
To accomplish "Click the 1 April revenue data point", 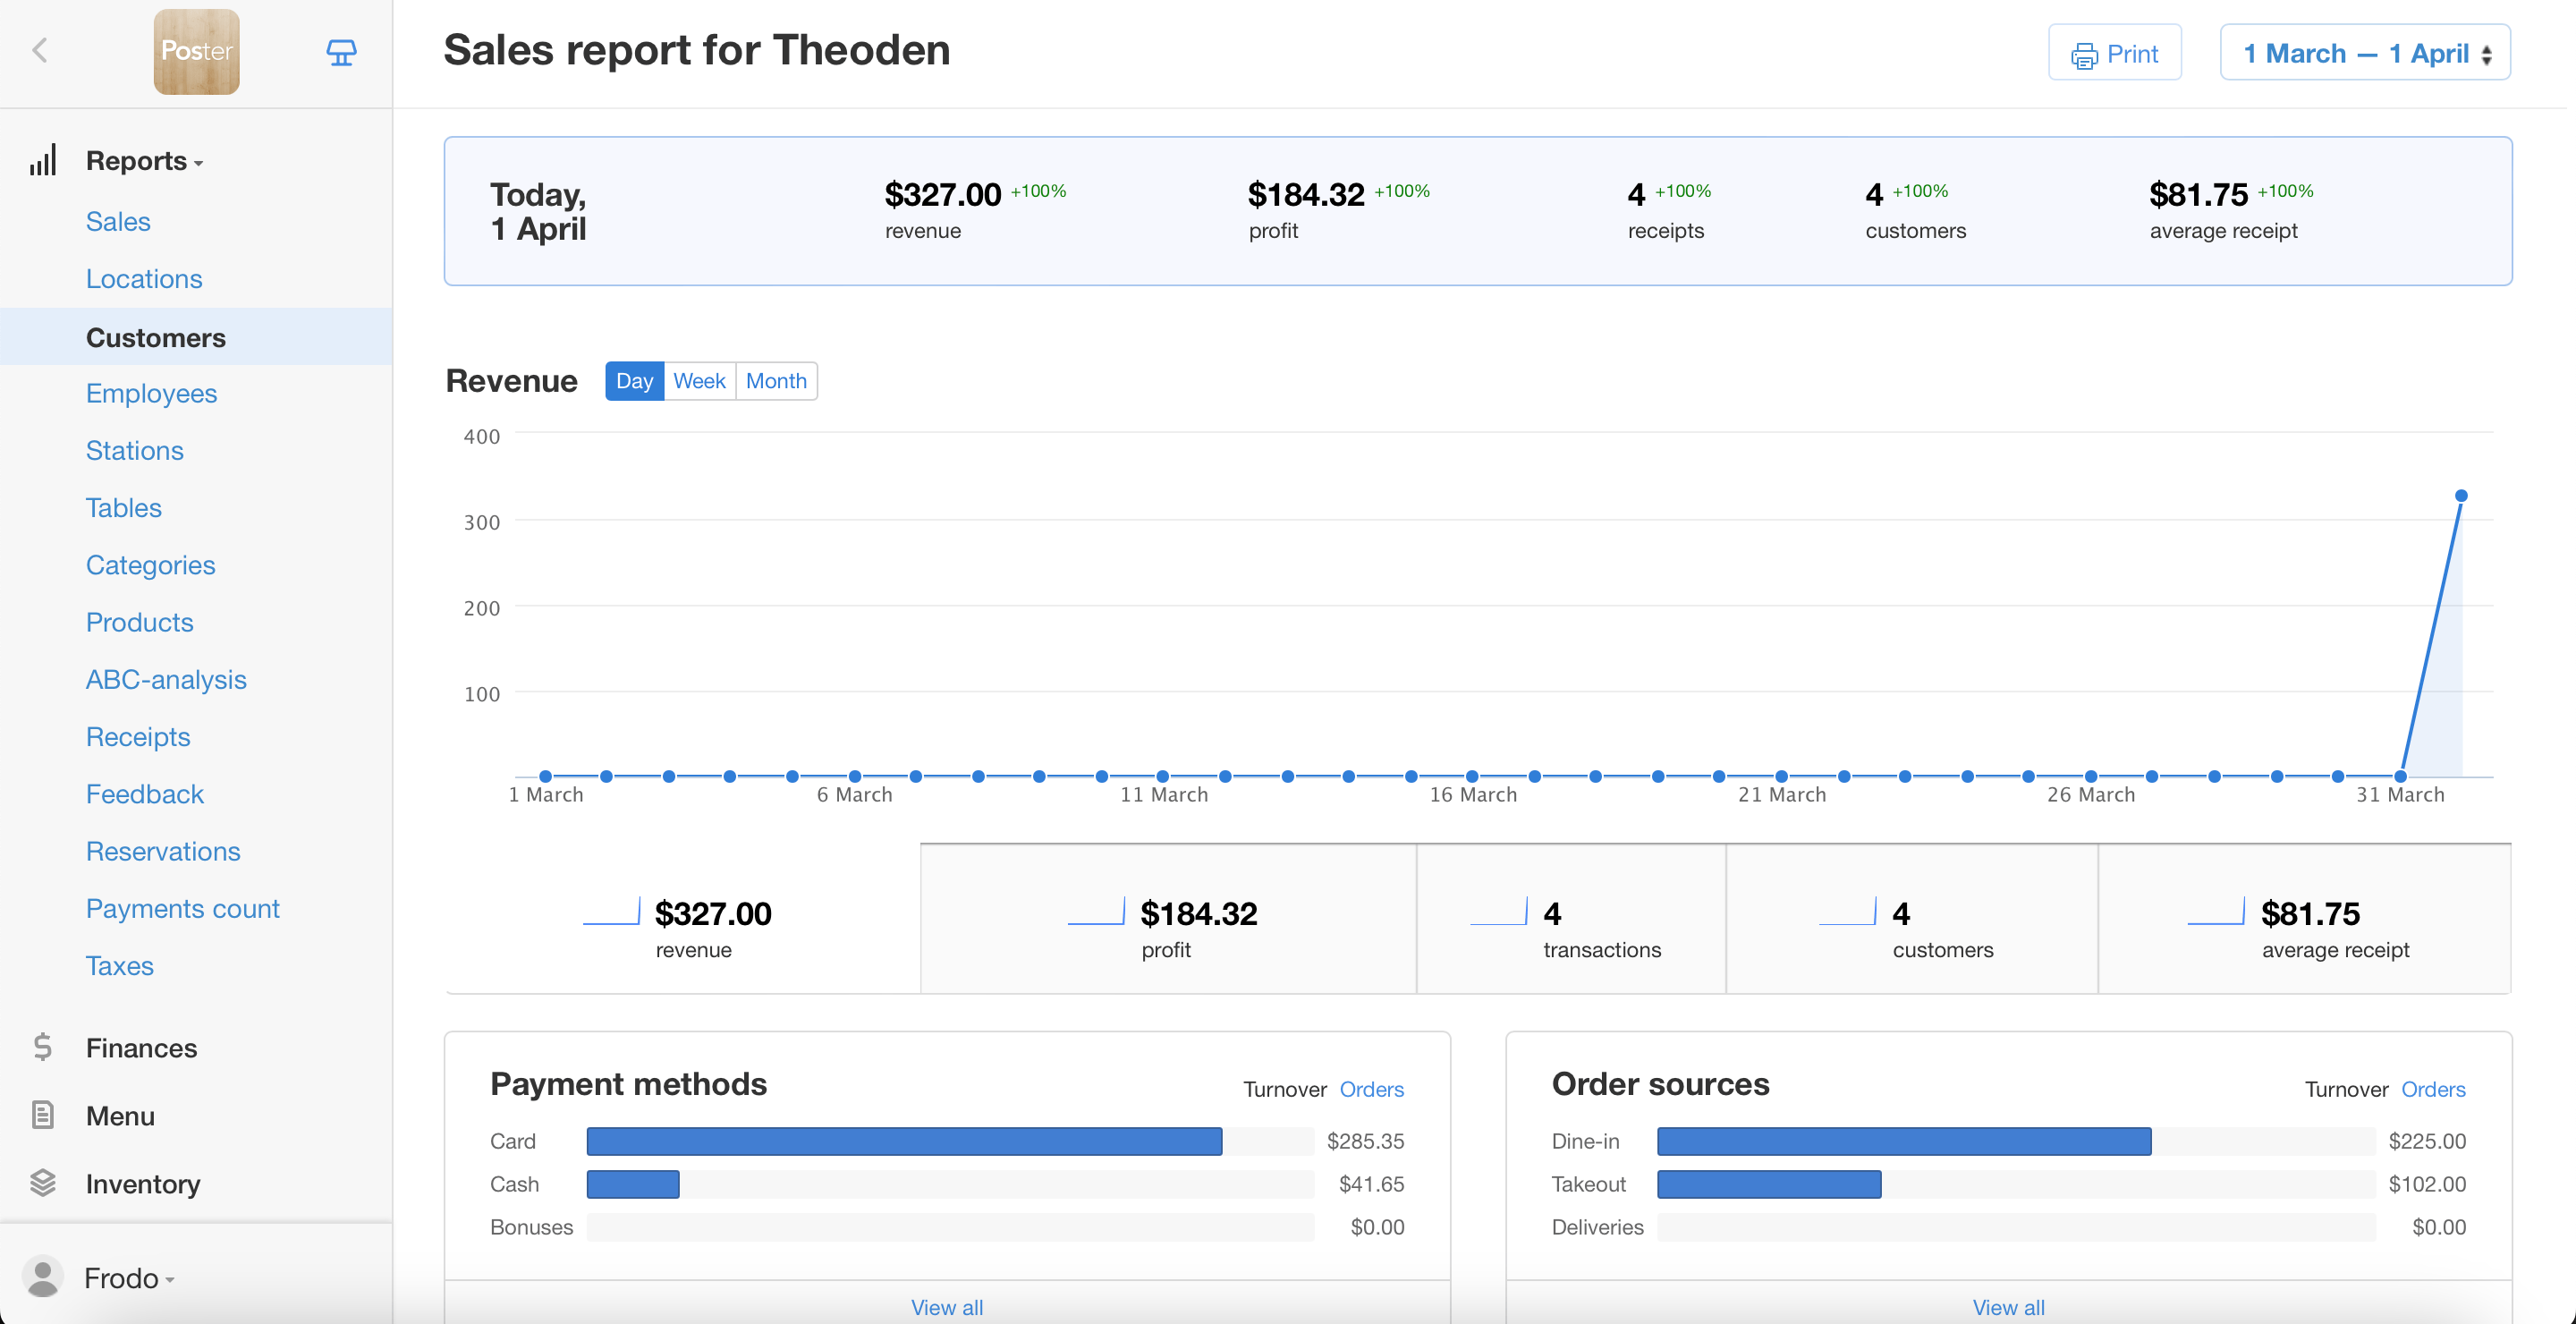I will (x=2461, y=496).
